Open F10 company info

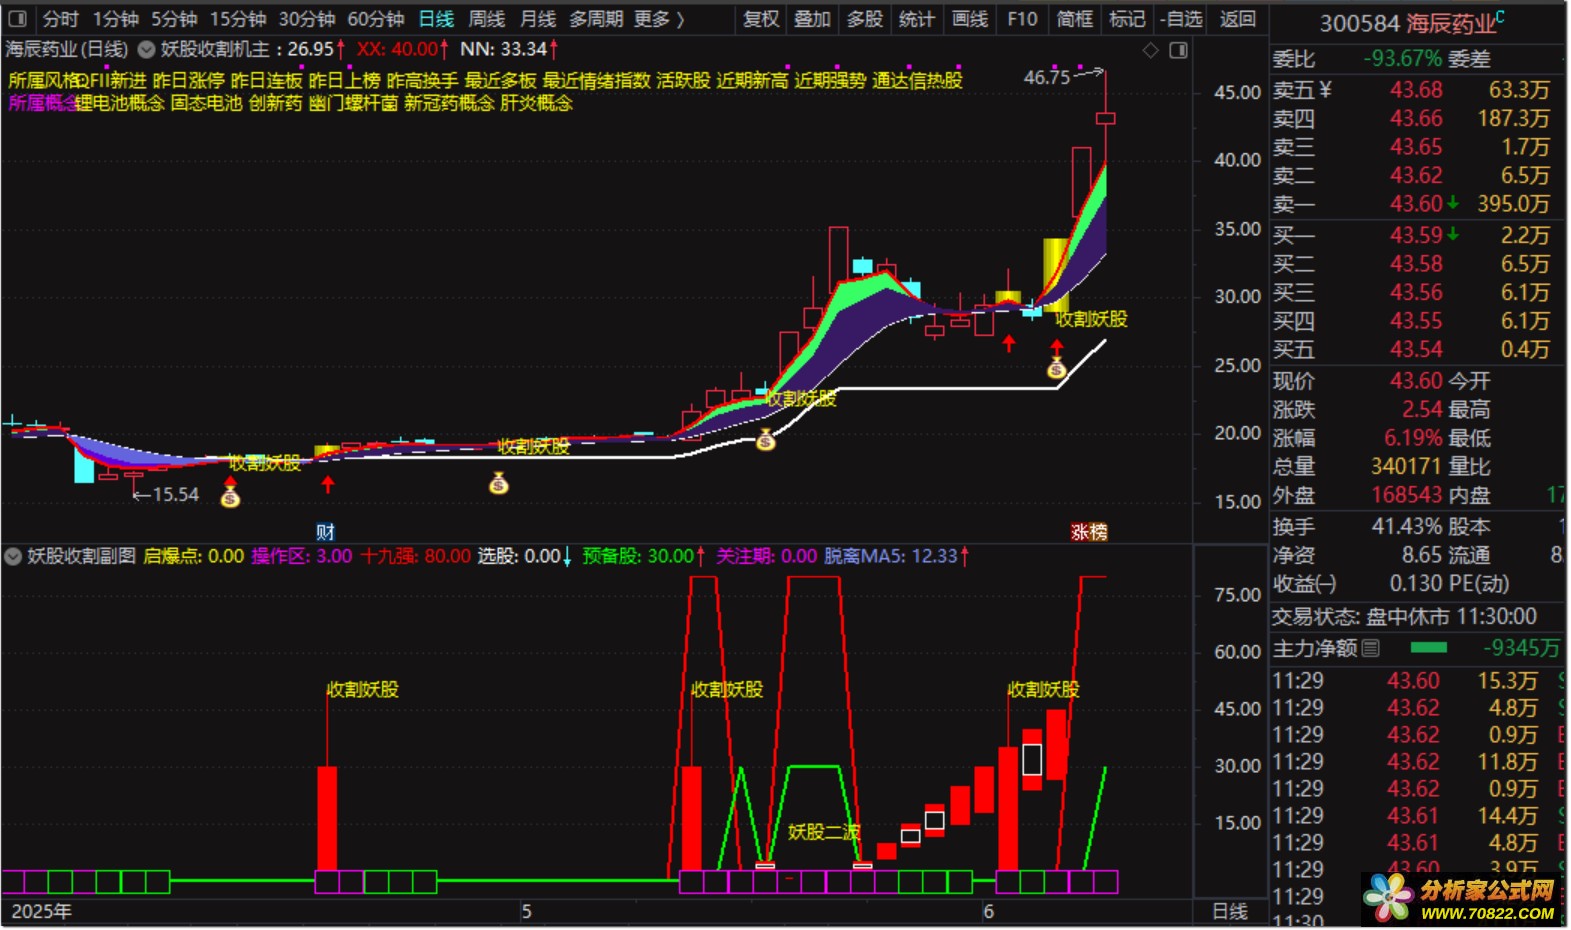[1022, 19]
